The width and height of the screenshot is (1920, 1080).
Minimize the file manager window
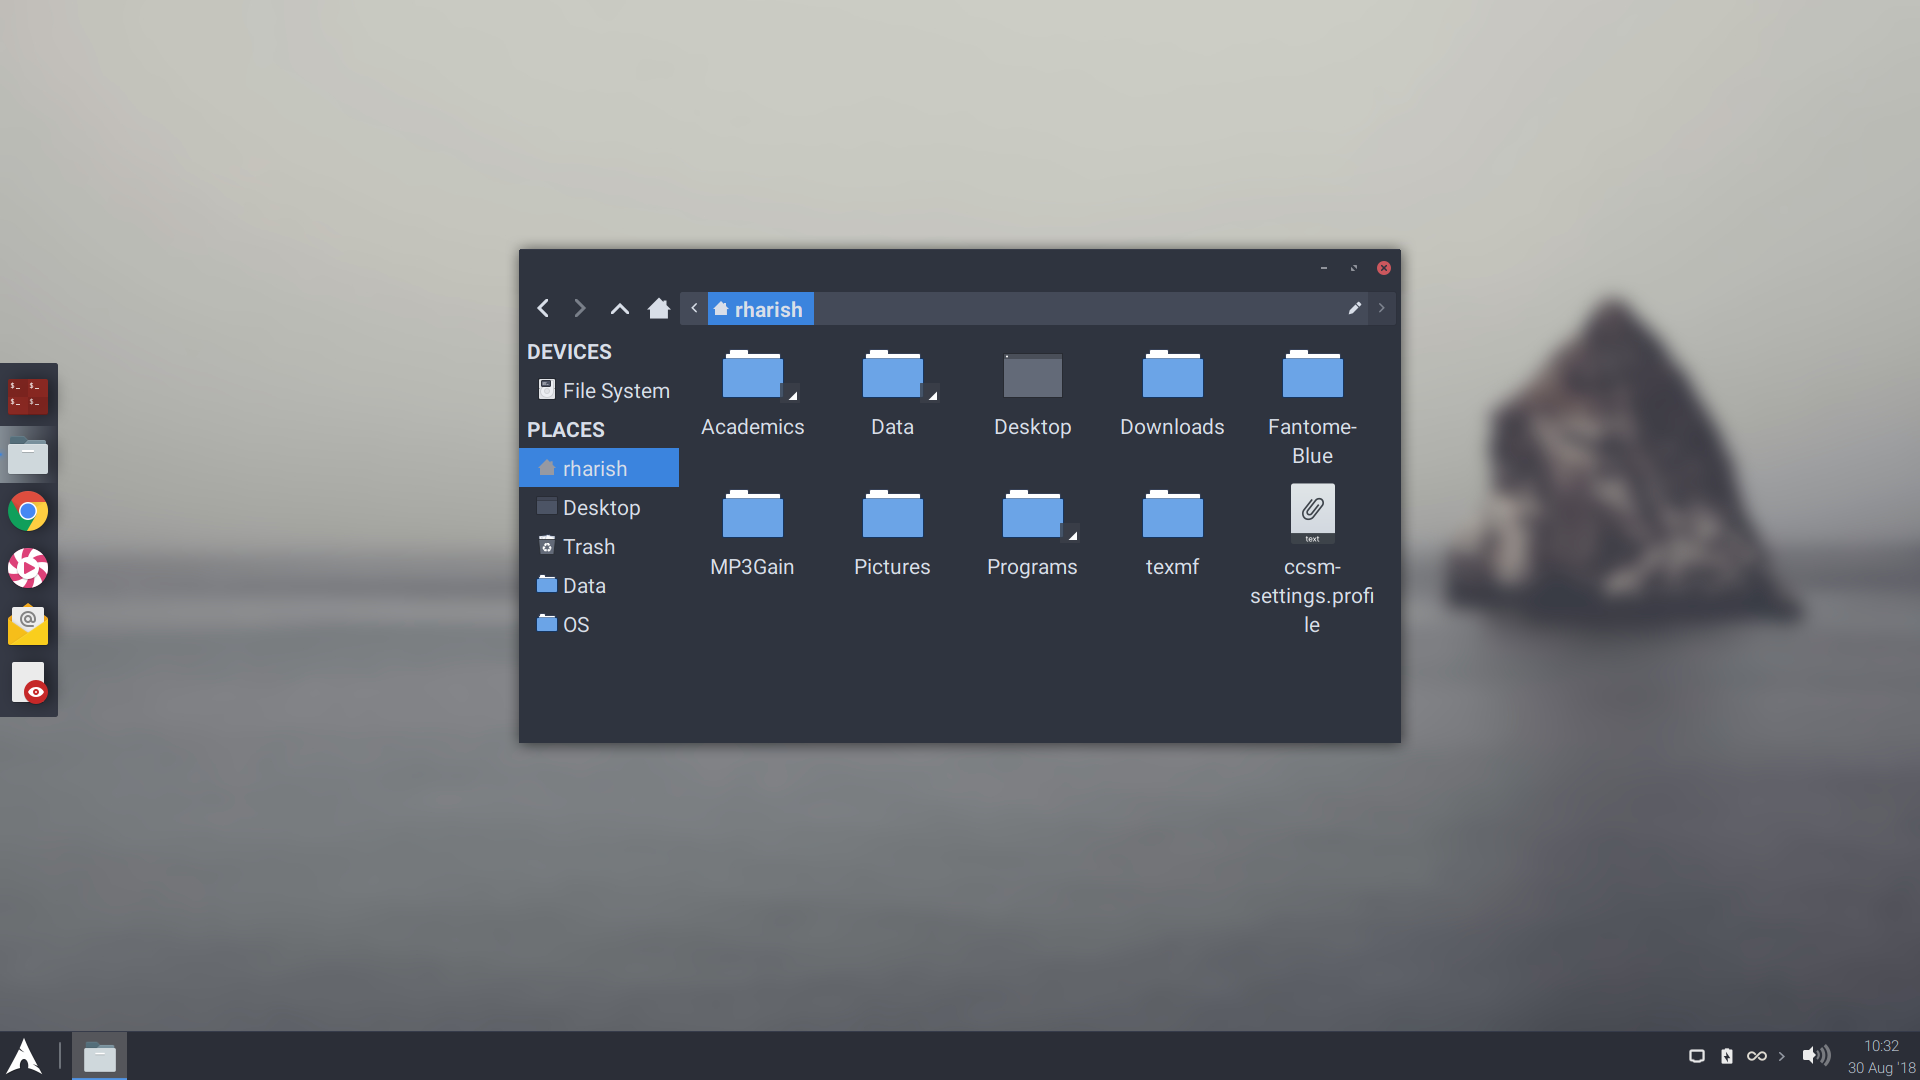tap(1324, 268)
